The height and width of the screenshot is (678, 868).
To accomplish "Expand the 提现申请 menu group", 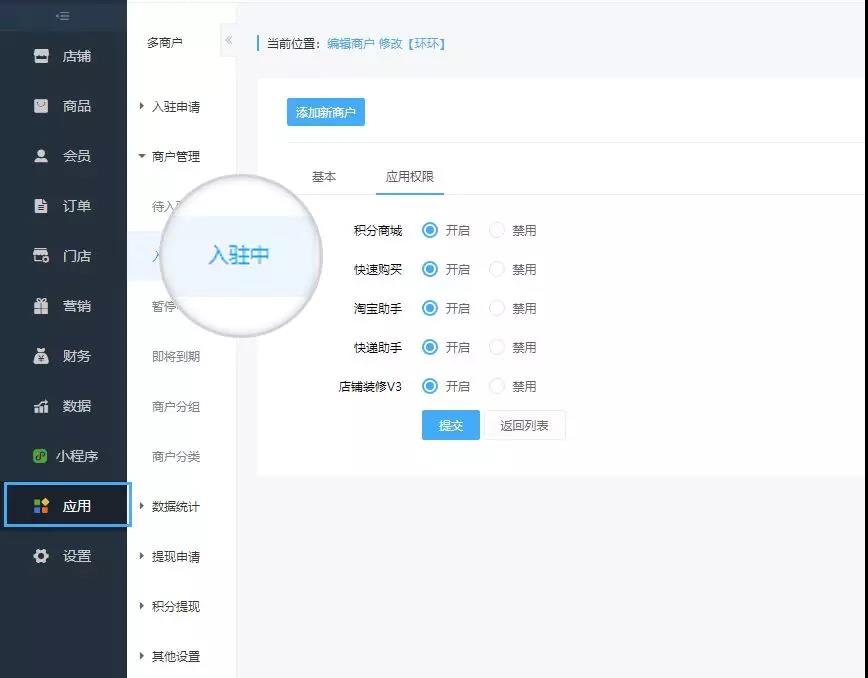I will click(169, 557).
